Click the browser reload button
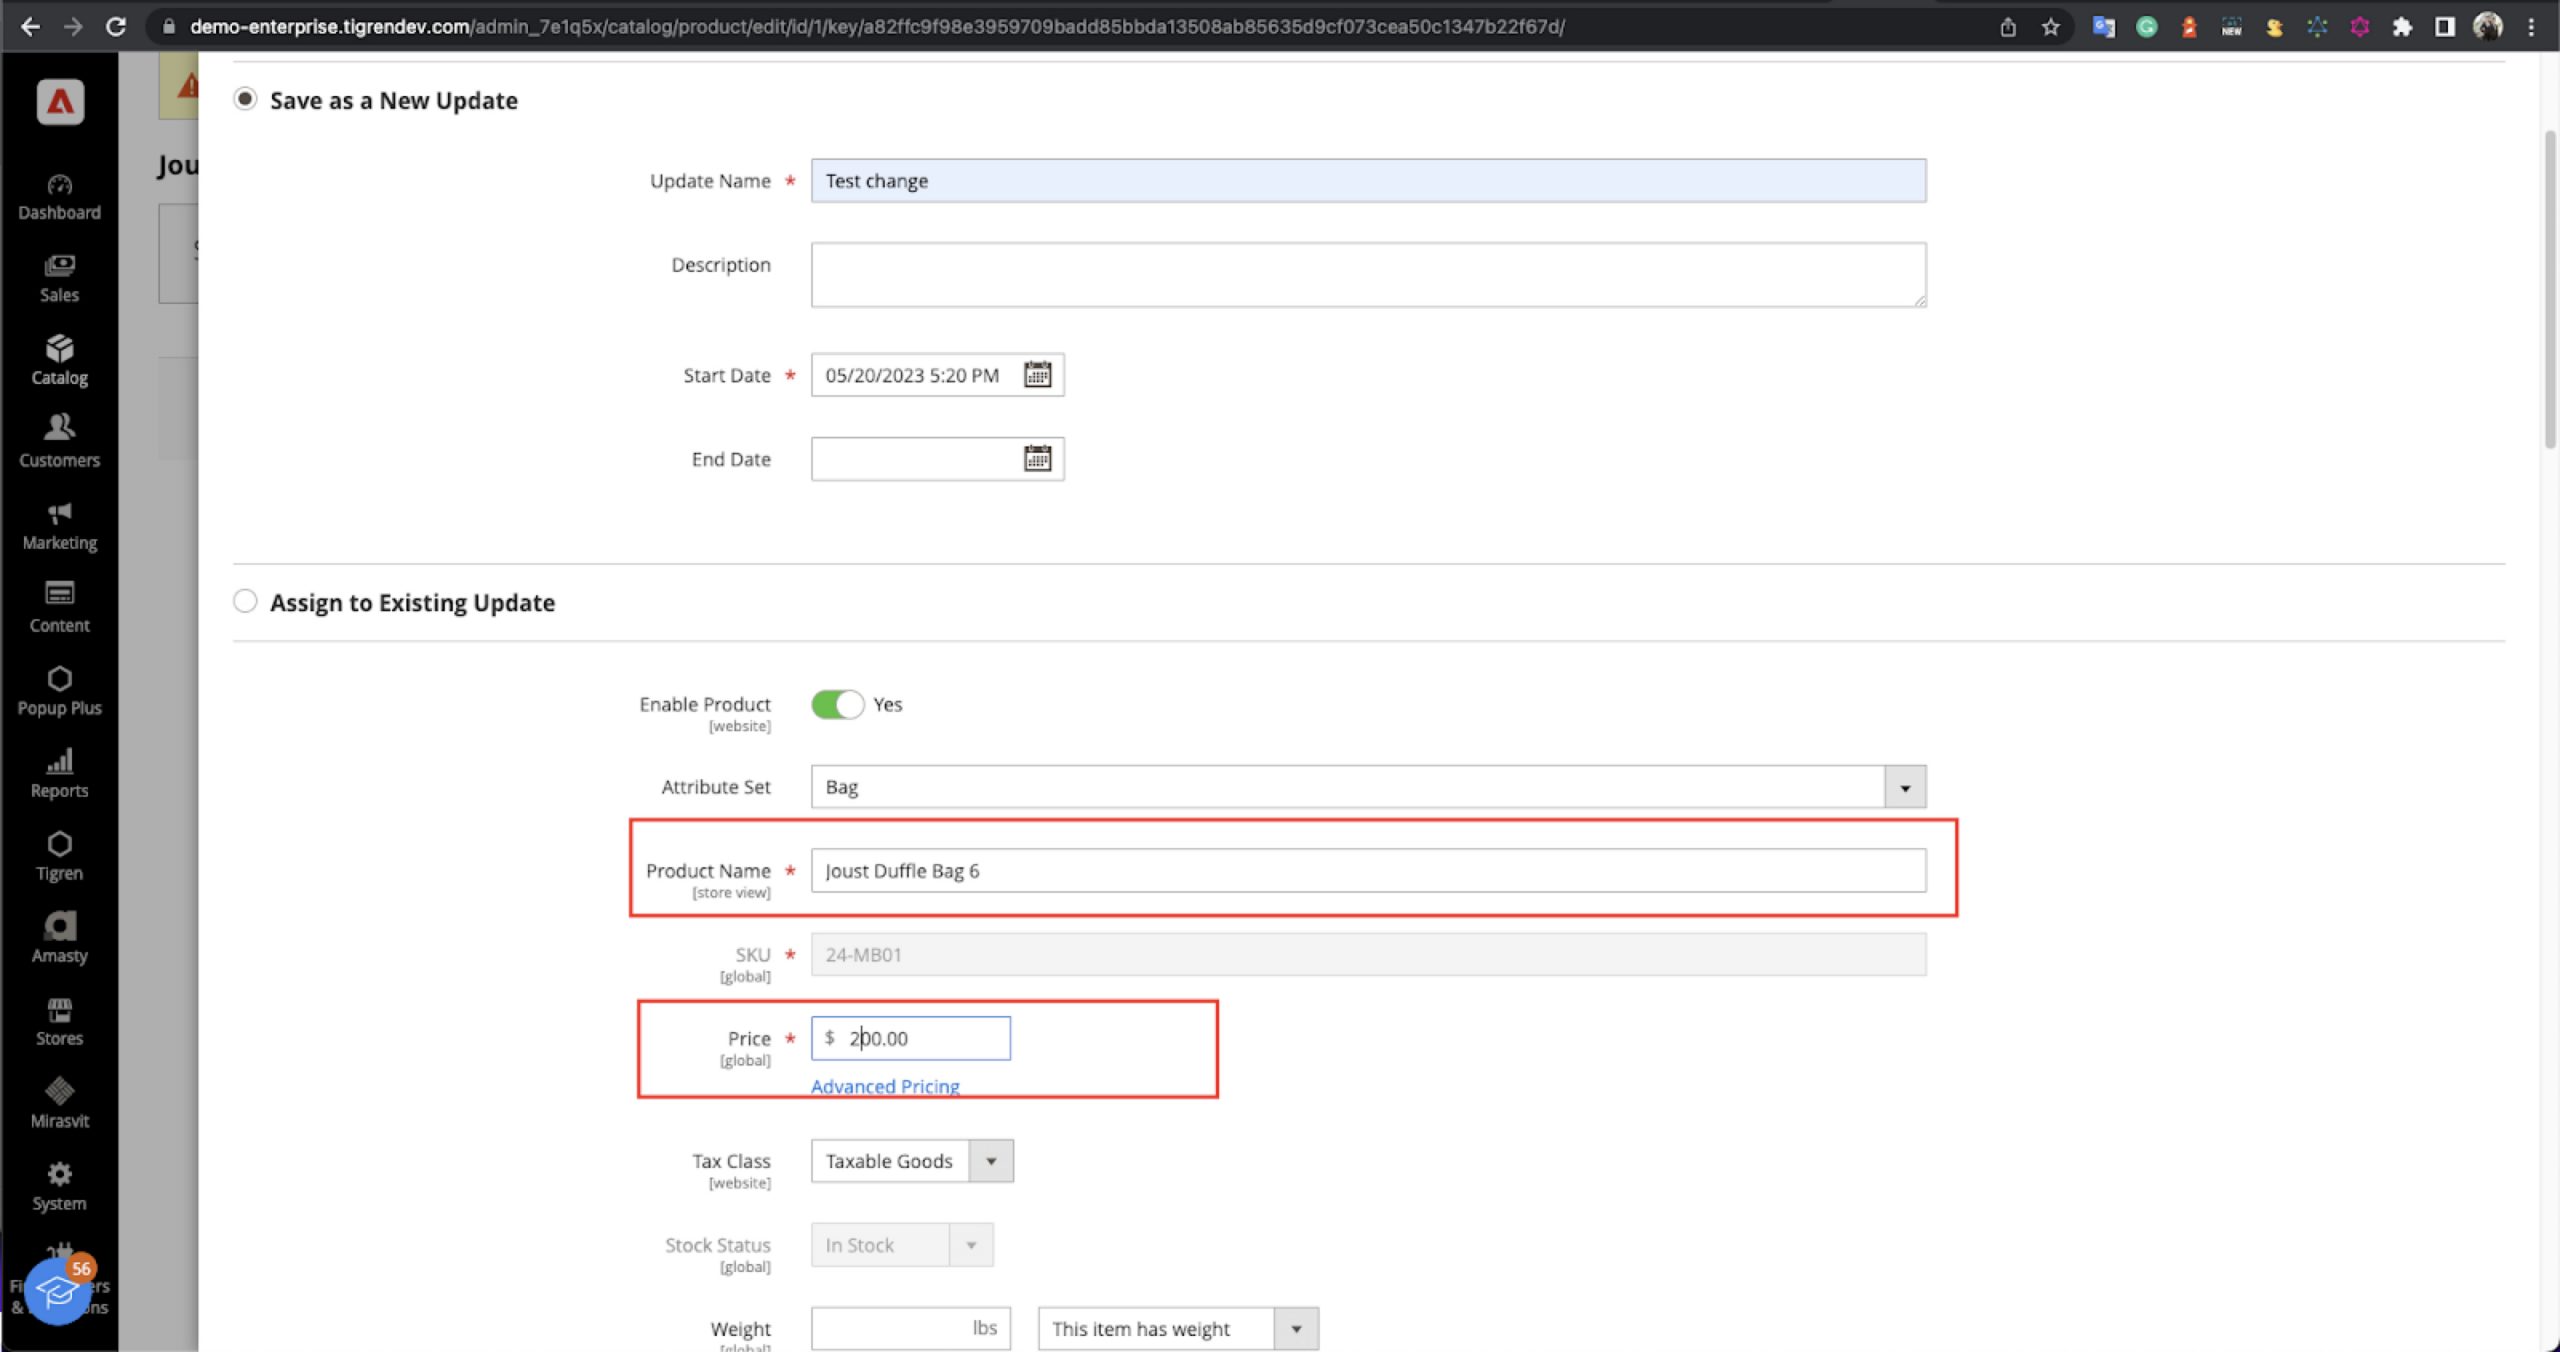Screen dimensions: 2560x1352 116,27
